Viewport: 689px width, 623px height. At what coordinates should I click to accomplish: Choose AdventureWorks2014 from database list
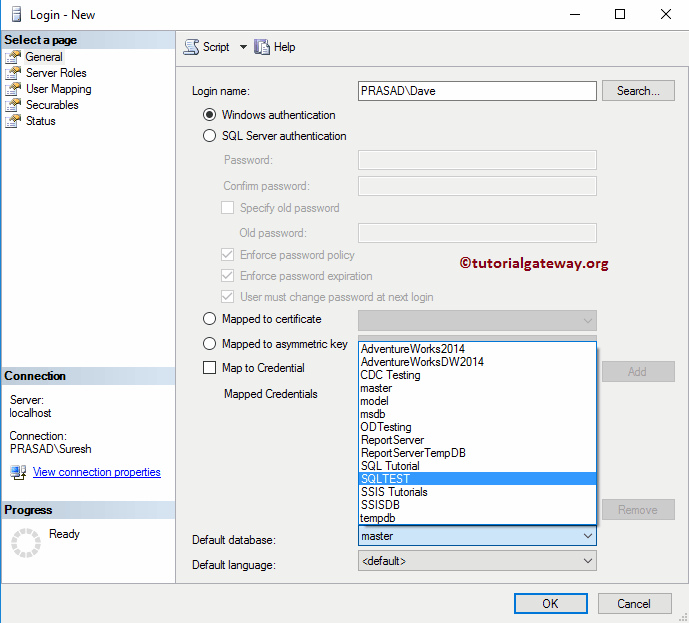(x=477, y=349)
